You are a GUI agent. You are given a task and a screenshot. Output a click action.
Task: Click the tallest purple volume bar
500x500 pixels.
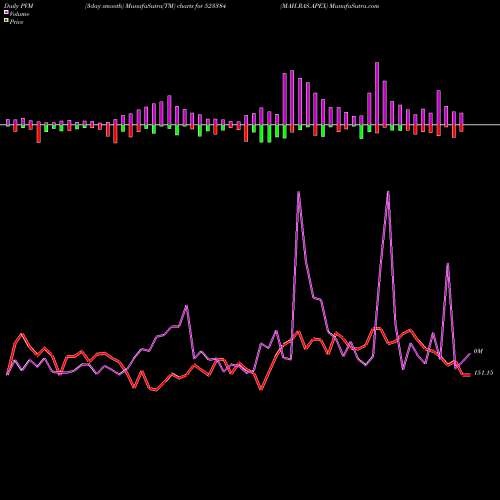tap(377, 93)
